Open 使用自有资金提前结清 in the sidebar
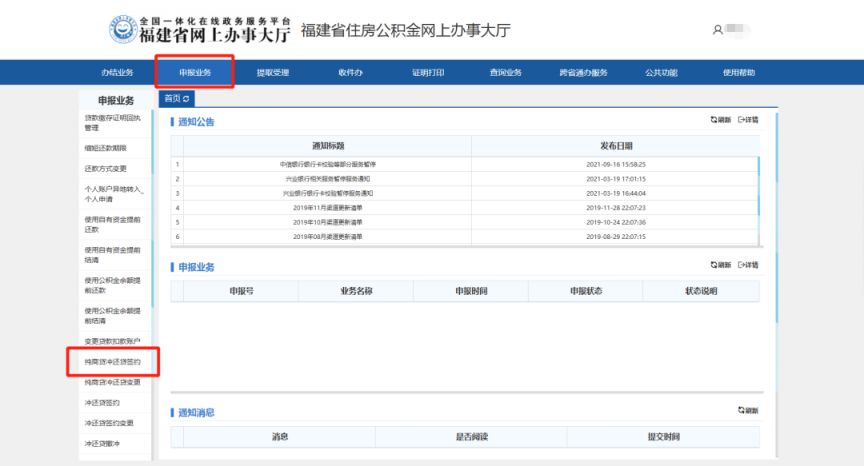The height and width of the screenshot is (466, 864). pos(112,254)
